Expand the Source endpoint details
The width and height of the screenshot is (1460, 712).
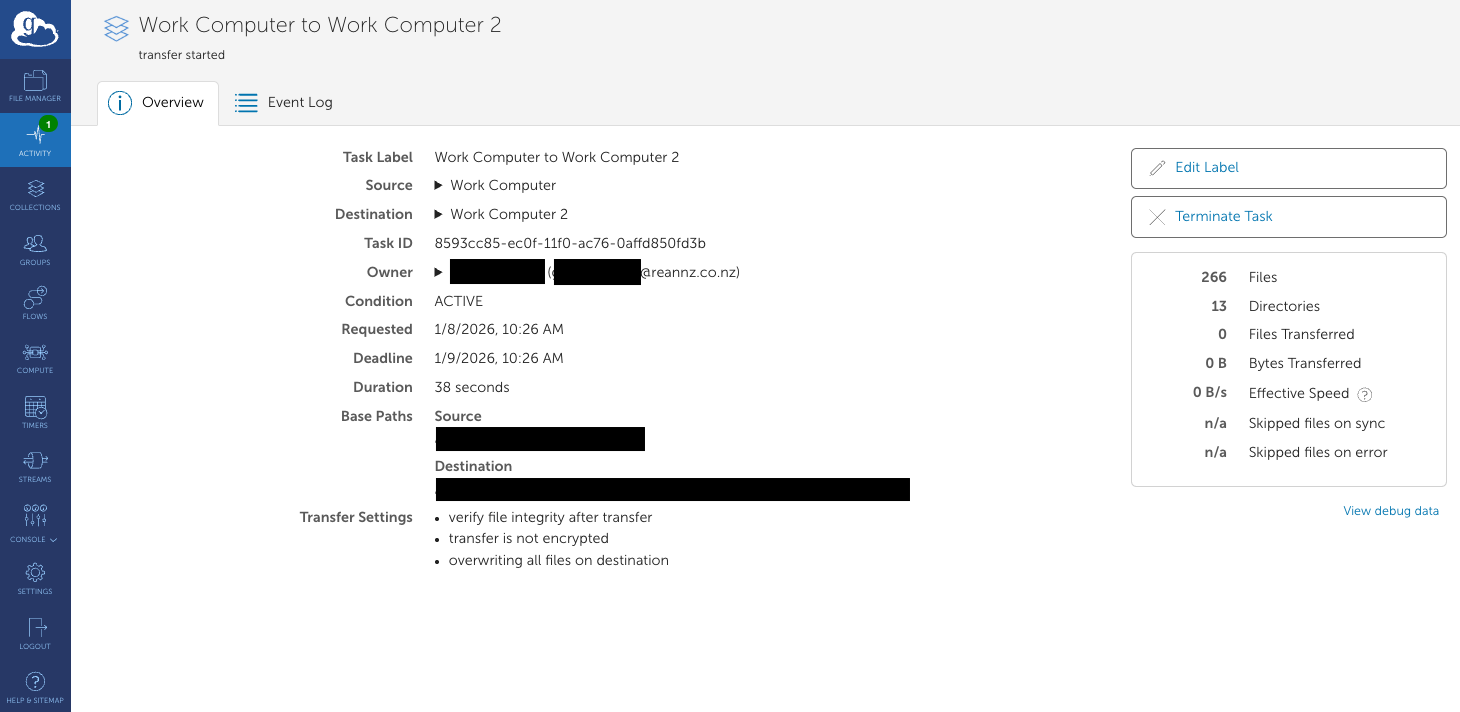tap(439, 185)
